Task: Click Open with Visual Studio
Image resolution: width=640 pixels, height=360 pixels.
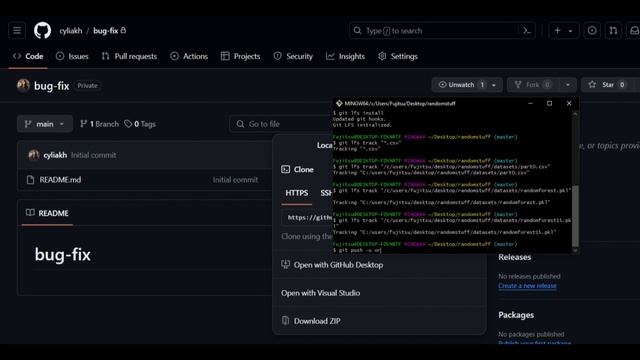Action: (x=320, y=293)
